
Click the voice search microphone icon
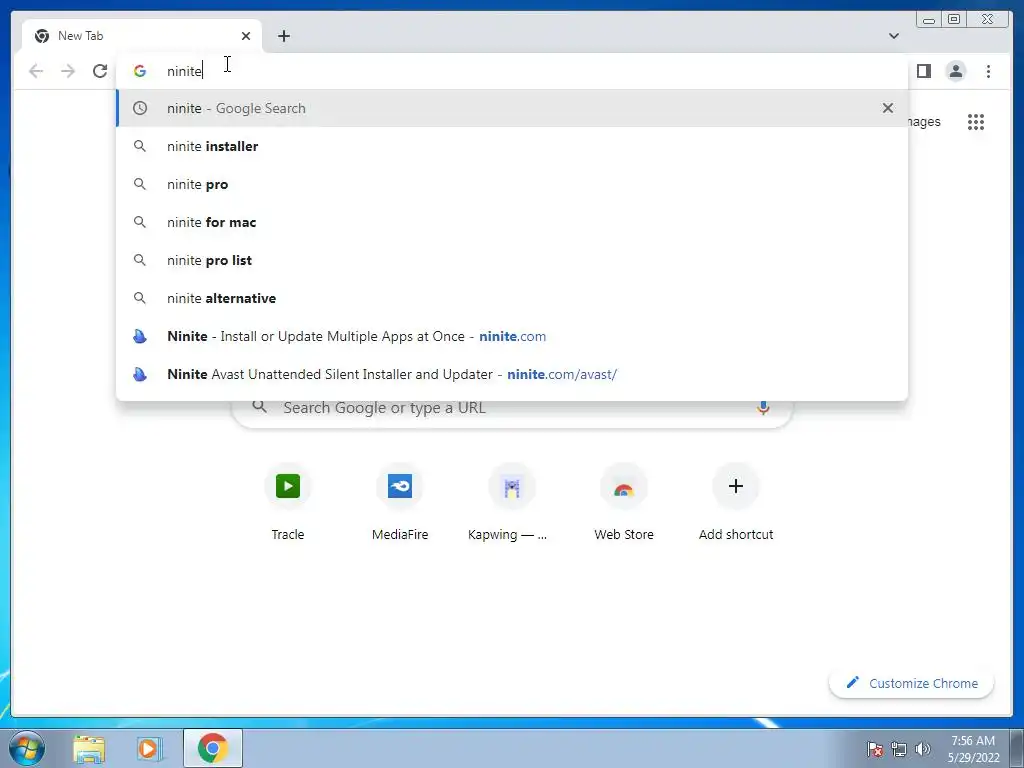[x=763, y=408]
